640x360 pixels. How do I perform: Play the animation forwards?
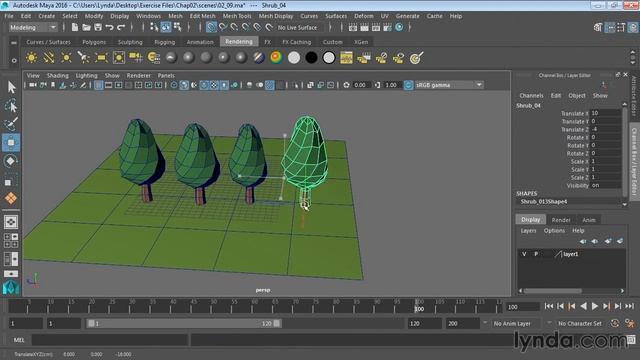tap(595, 306)
